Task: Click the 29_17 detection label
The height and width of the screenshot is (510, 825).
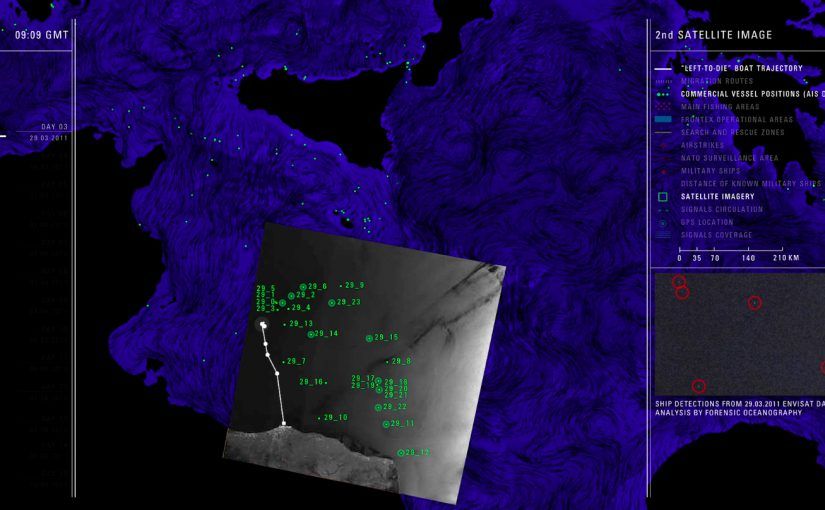Action: click(363, 378)
